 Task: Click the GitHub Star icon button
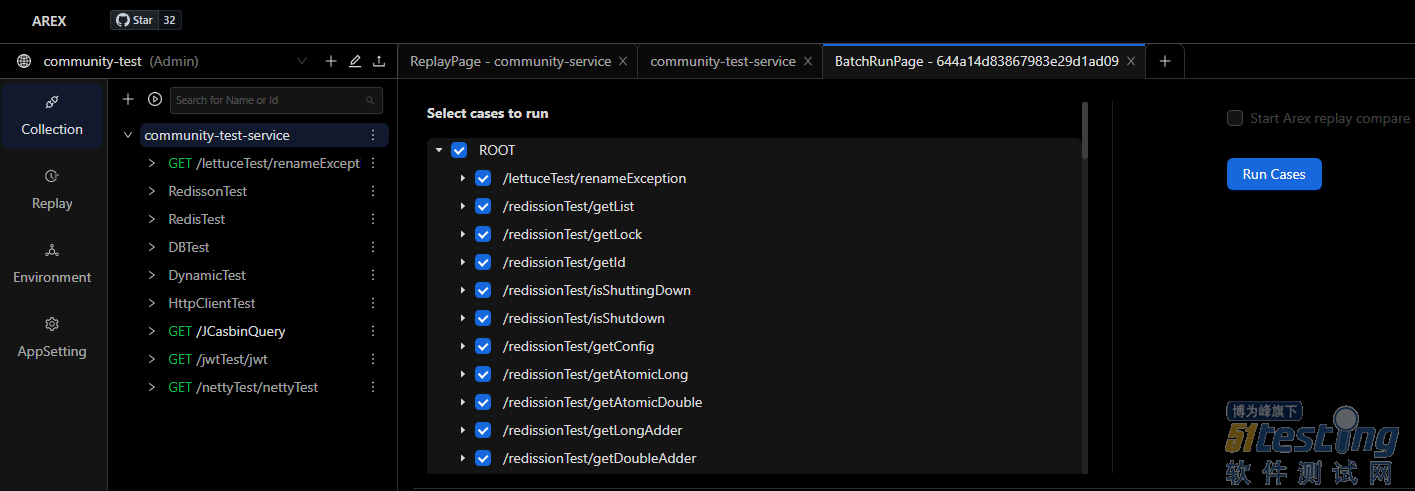pos(134,20)
